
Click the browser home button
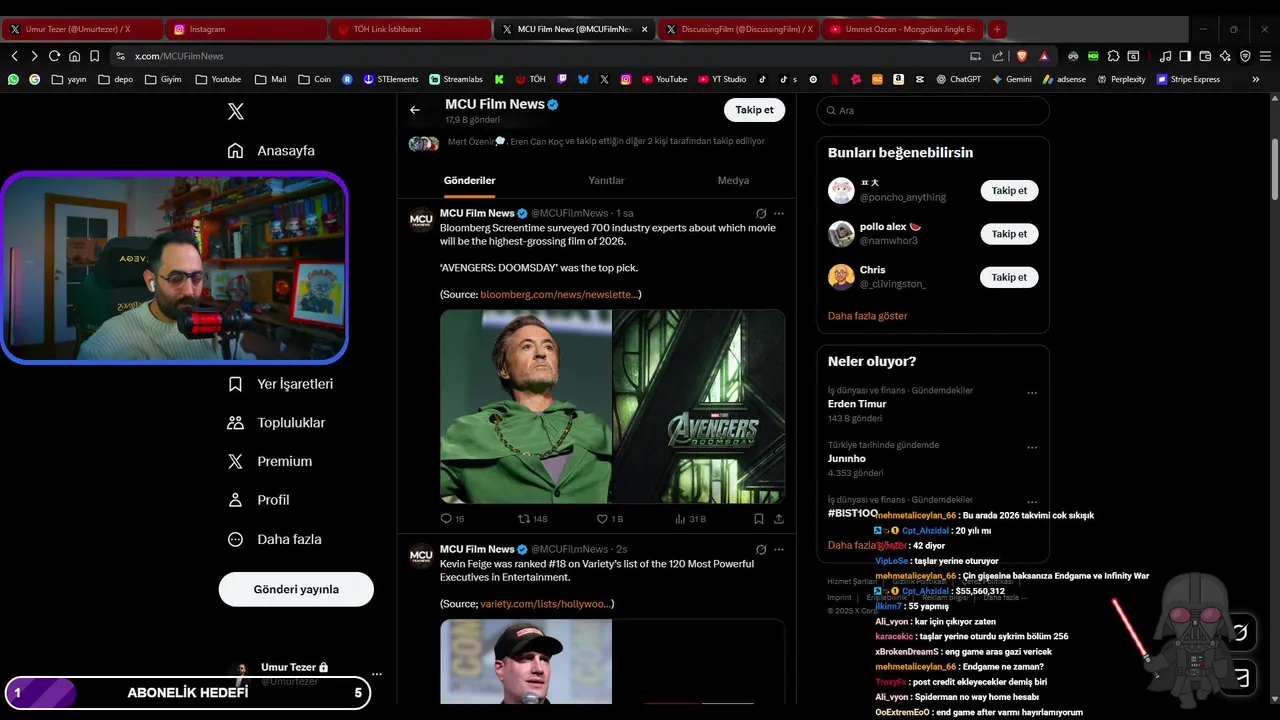74,56
